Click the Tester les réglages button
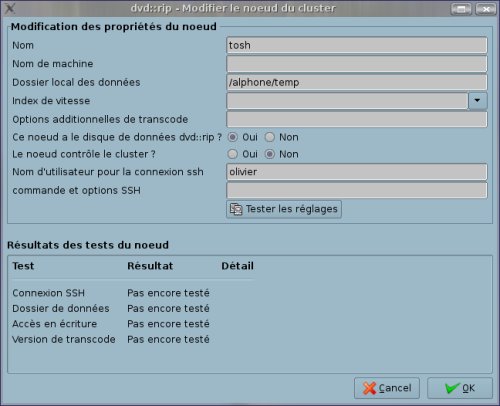Image resolution: width=500 pixels, height=406 pixels. pyautogui.click(x=284, y=209)
